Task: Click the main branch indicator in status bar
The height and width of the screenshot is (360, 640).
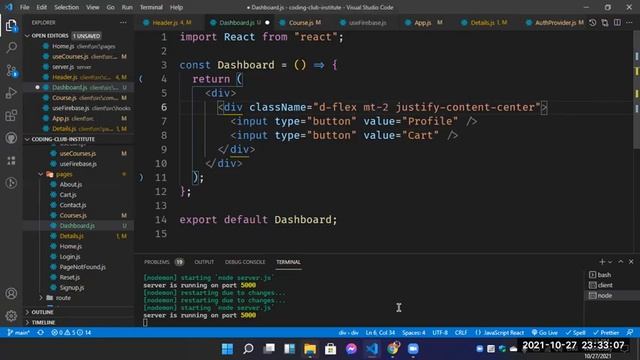Action: pyautogui.click(x=19, y=333)
